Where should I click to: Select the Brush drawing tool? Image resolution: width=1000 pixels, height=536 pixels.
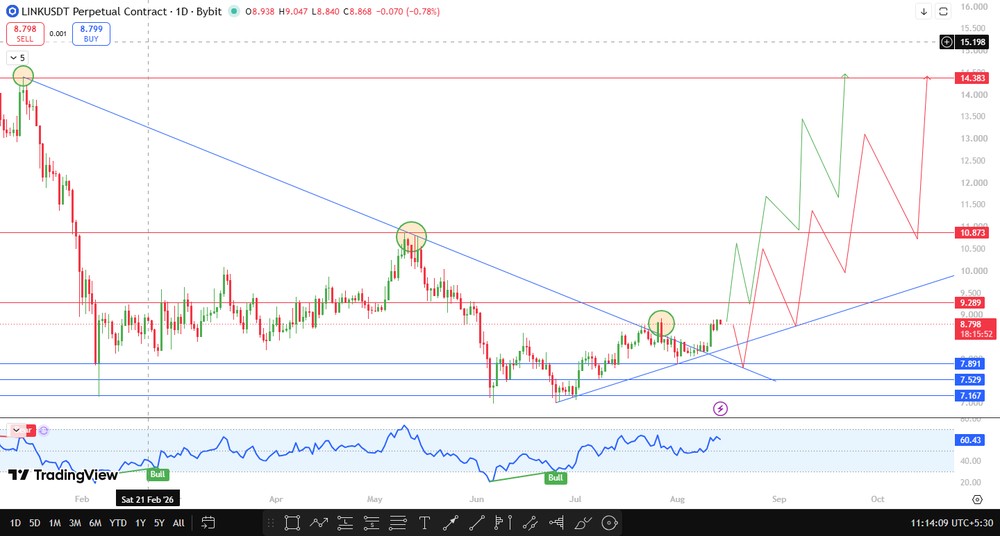click(584, 523)
